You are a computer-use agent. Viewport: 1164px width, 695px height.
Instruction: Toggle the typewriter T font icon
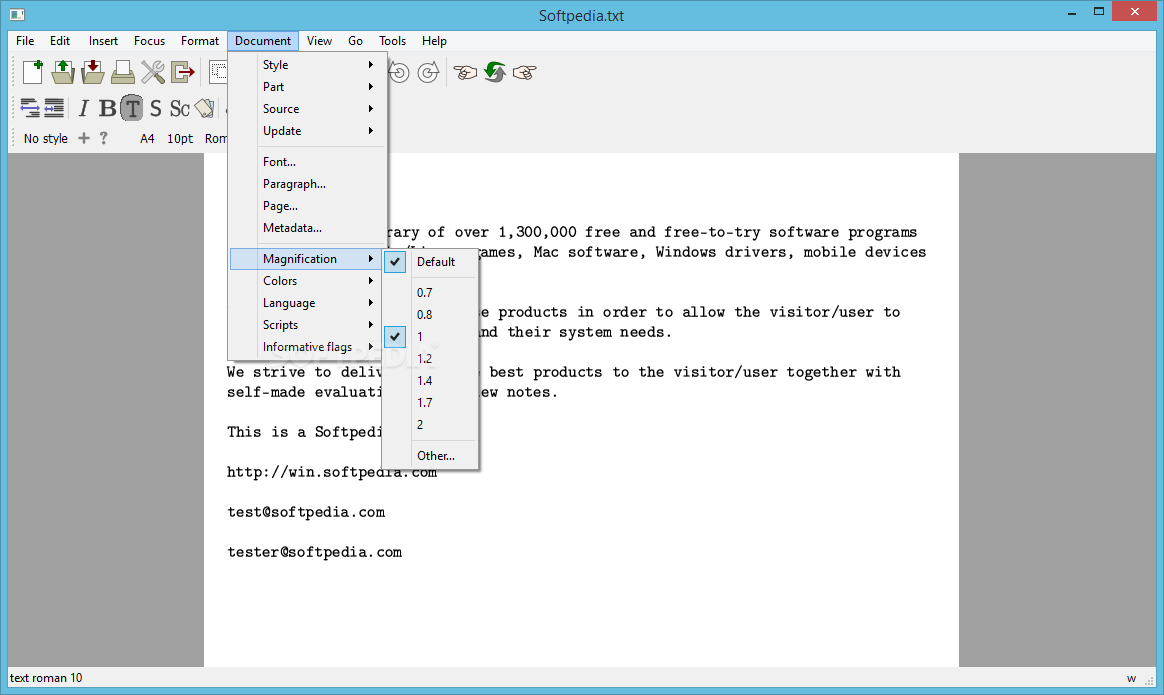[x=131, y=108]
